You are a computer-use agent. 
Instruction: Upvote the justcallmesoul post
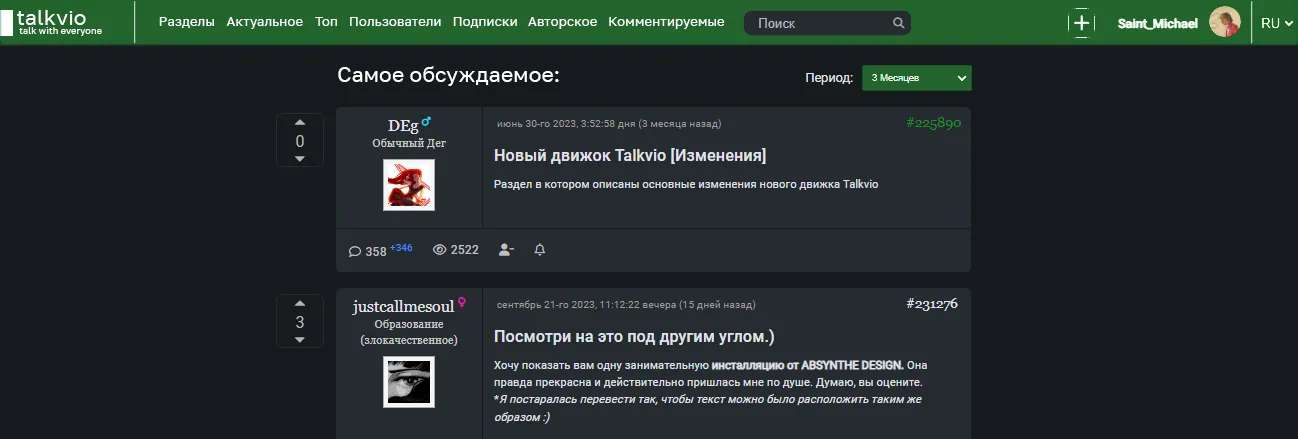point(300,304)
